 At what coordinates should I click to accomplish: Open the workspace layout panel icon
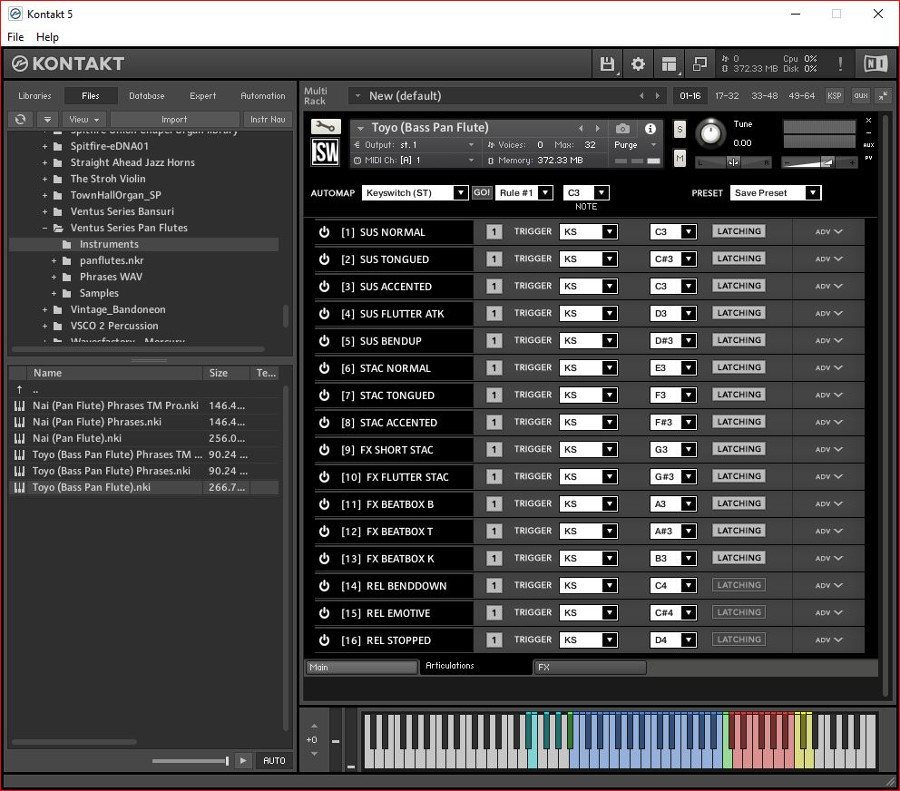point(669,64)
